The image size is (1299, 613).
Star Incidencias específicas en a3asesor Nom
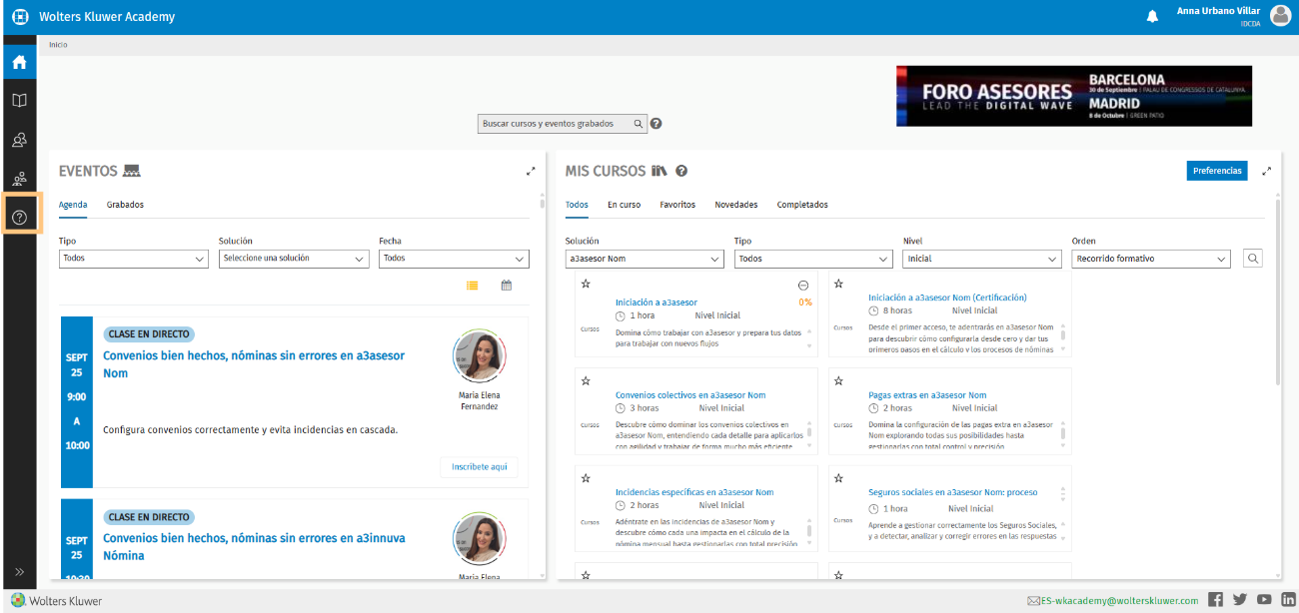(x=586, y=478)
